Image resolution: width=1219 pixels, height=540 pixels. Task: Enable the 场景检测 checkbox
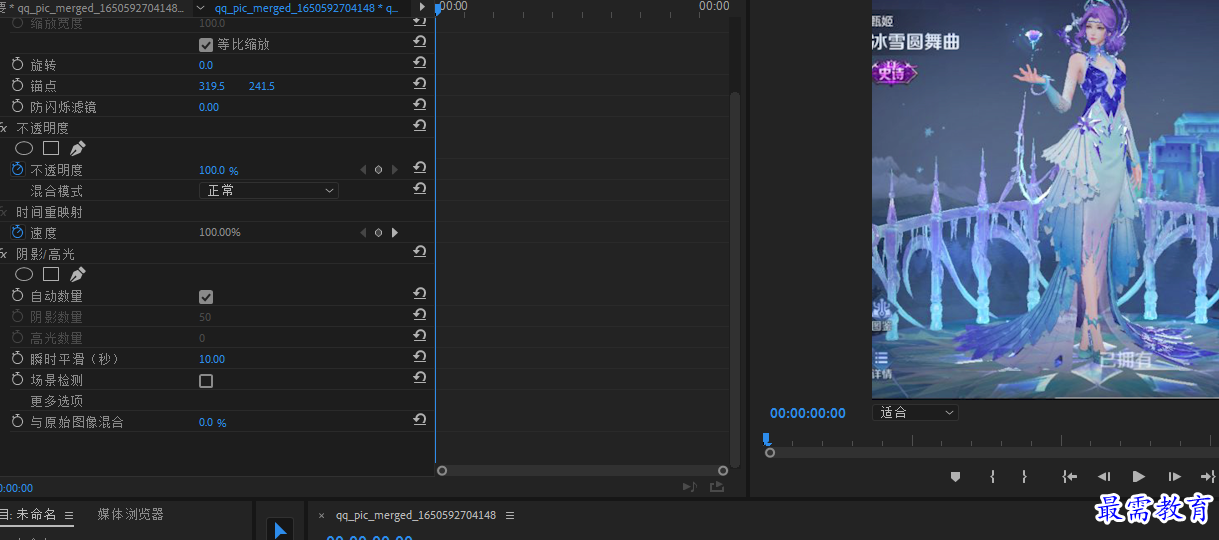point(206,381)
